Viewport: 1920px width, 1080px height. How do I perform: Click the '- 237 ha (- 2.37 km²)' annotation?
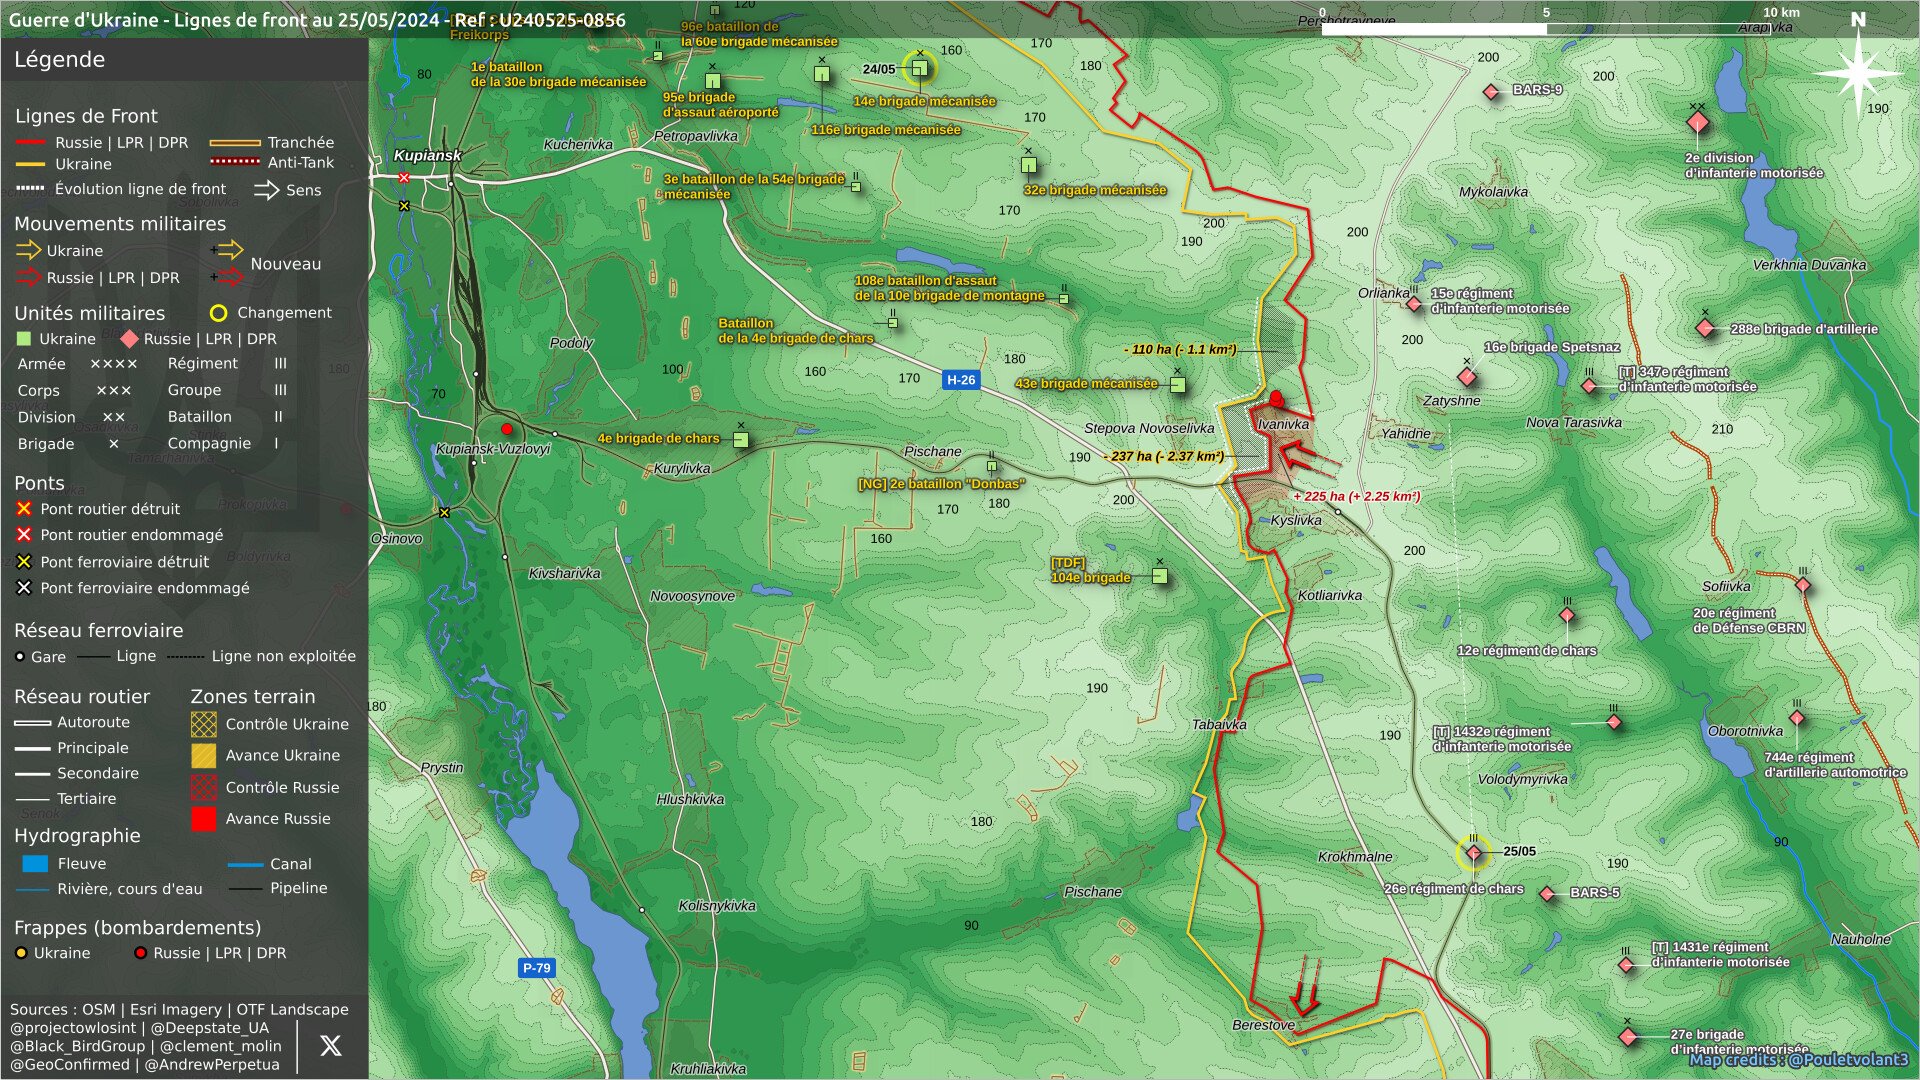(1164, 456)
